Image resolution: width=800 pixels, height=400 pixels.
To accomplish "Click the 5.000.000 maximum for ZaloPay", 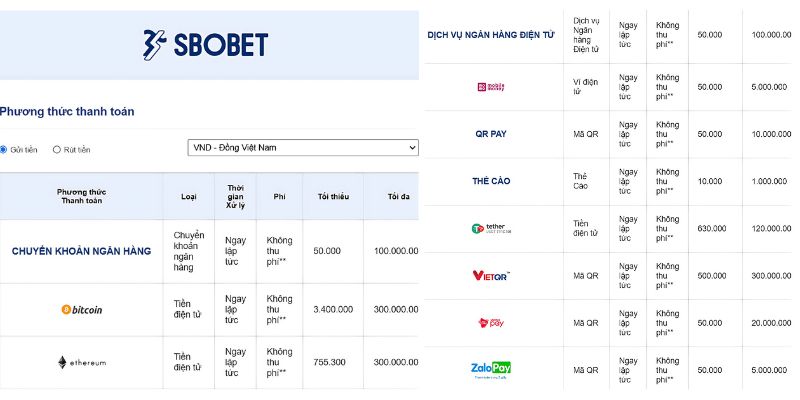I will click(769, 370).
